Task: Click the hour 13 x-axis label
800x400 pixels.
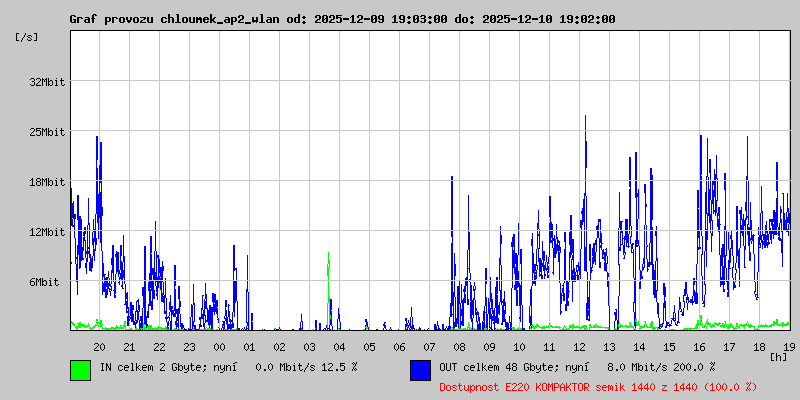Action: click(609, 347)
